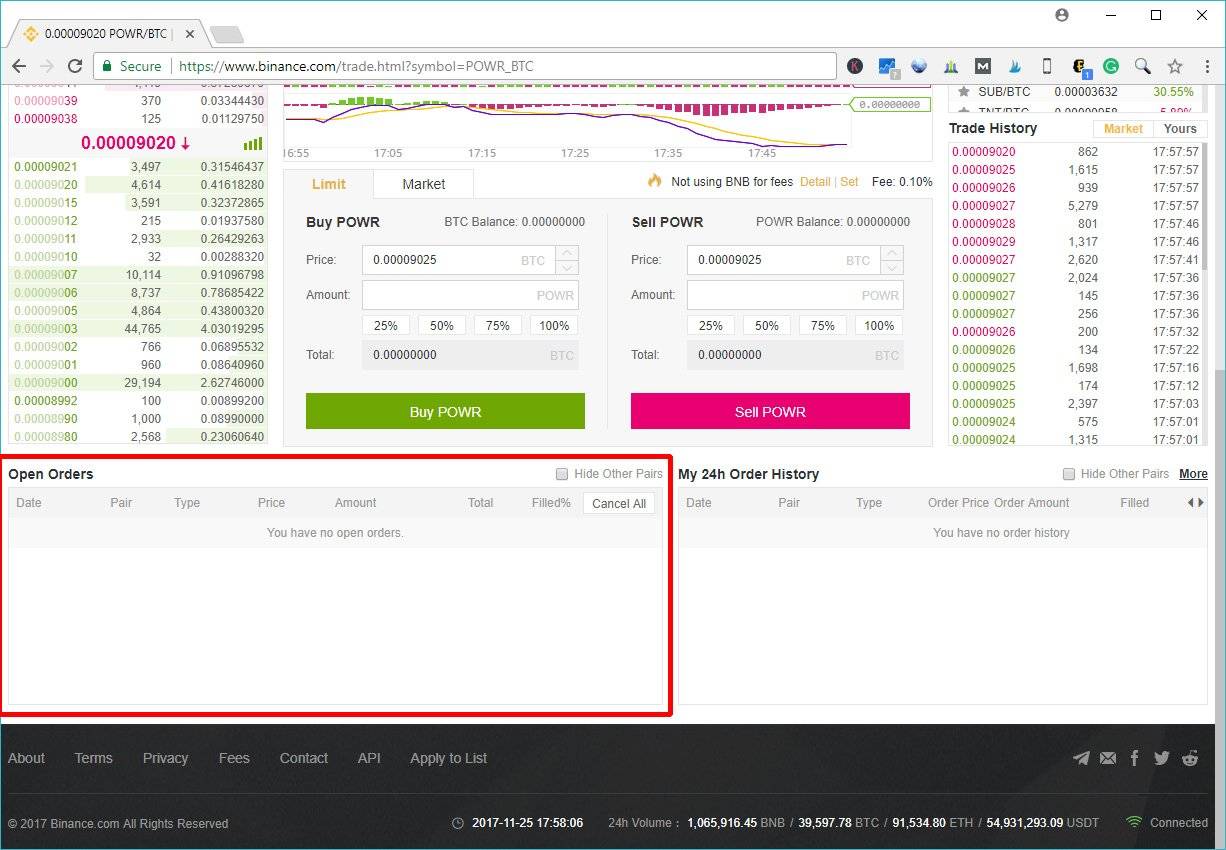Viewport: 1226px width, 850px height.
Task: Choose 75% of balance for Sell POWR
Action: (x=823, y=326)
